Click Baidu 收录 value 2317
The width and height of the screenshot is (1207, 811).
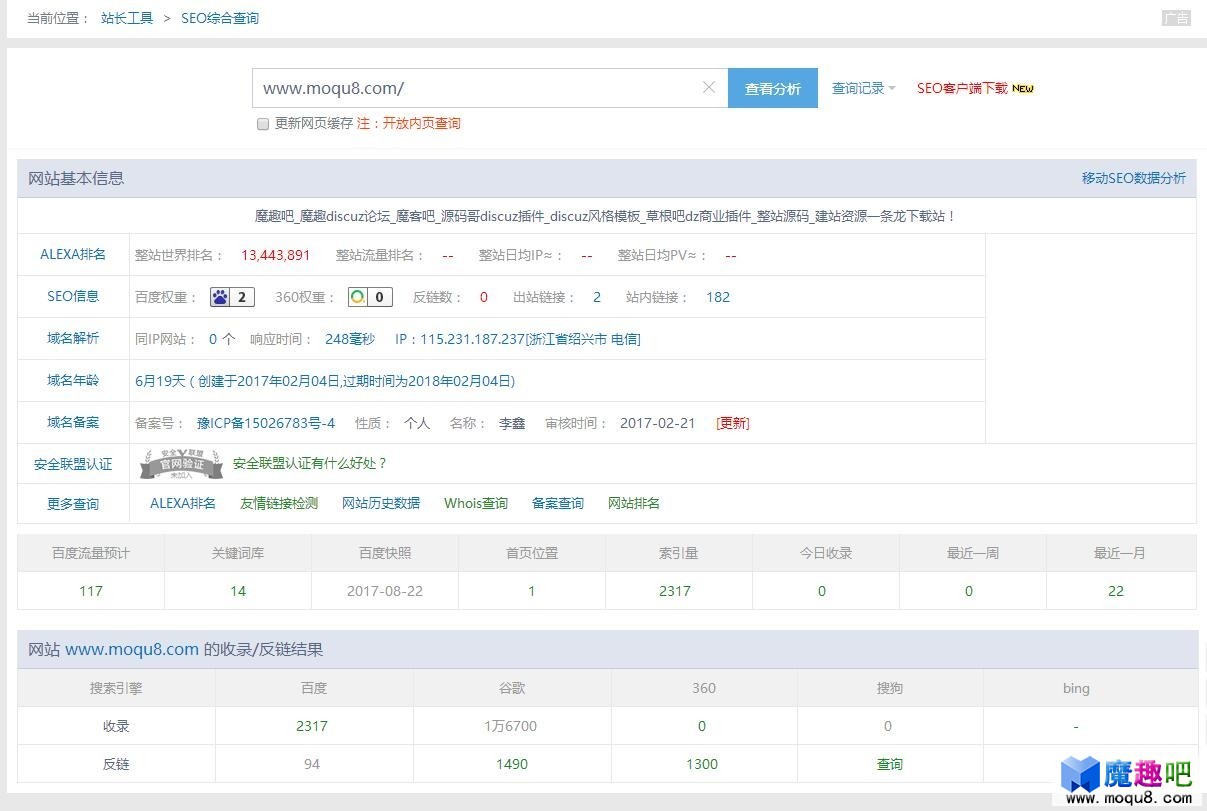tap(312, 726)
